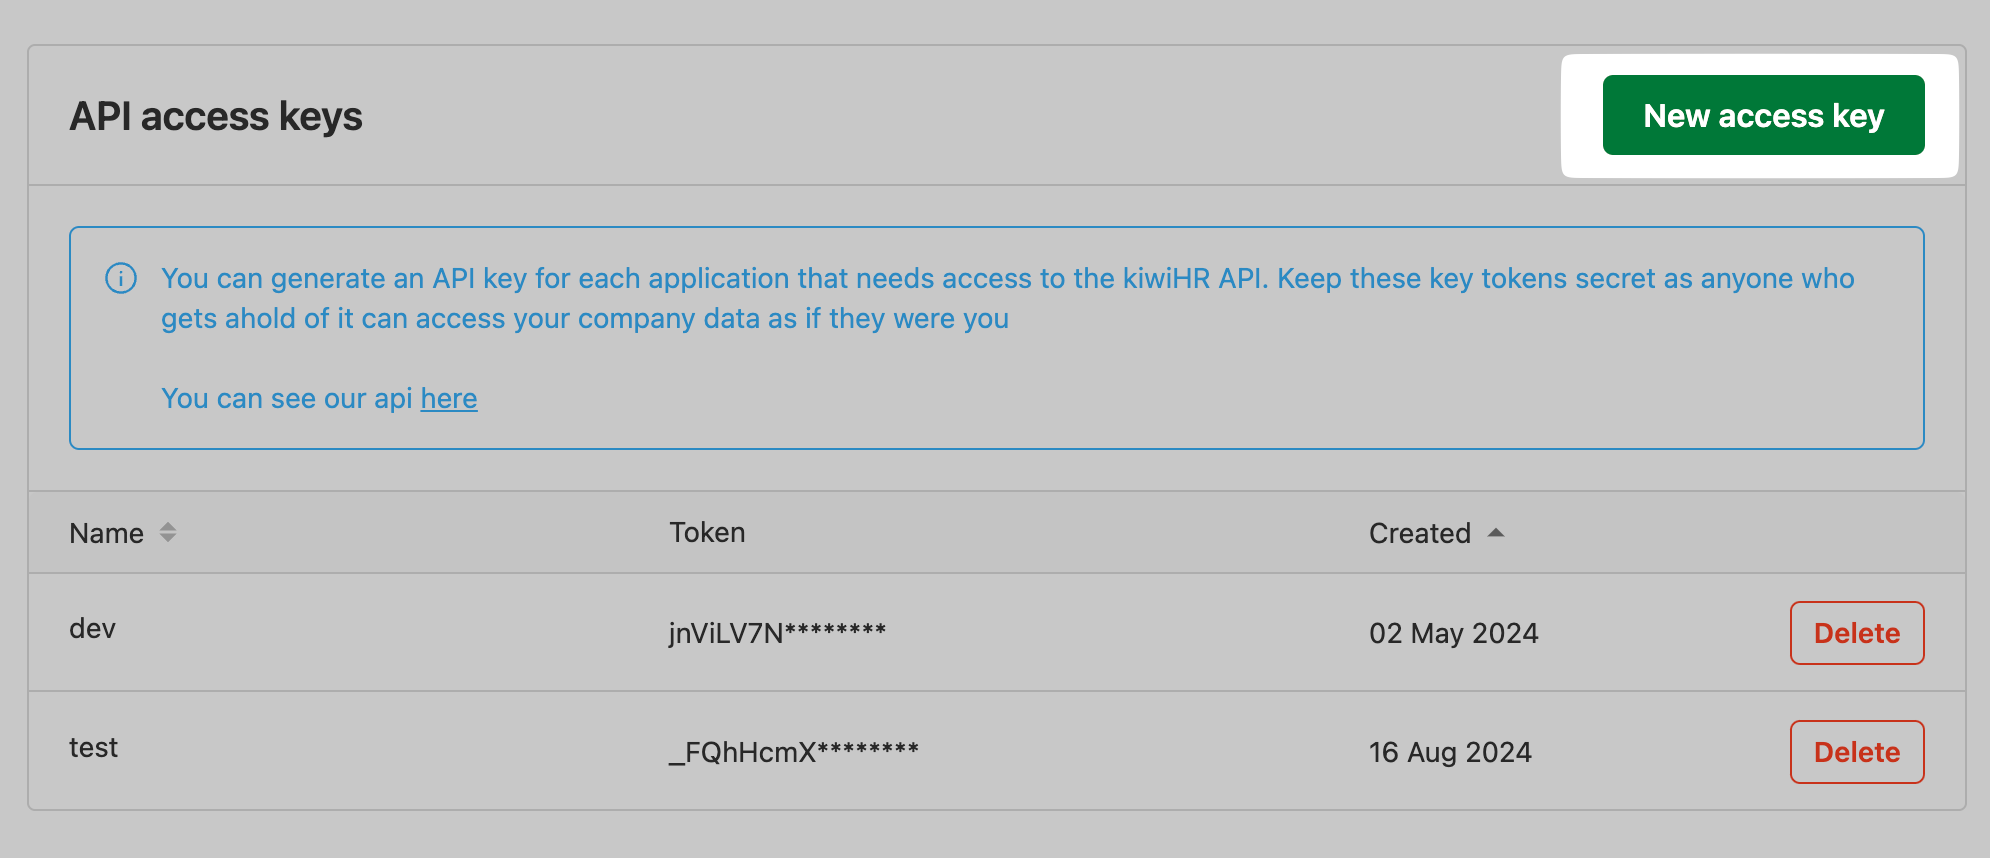Toggle the Created column sort arrow
Image resolution: width=1990 pixels, height=858 pixels.
(x=1496, y=533)
